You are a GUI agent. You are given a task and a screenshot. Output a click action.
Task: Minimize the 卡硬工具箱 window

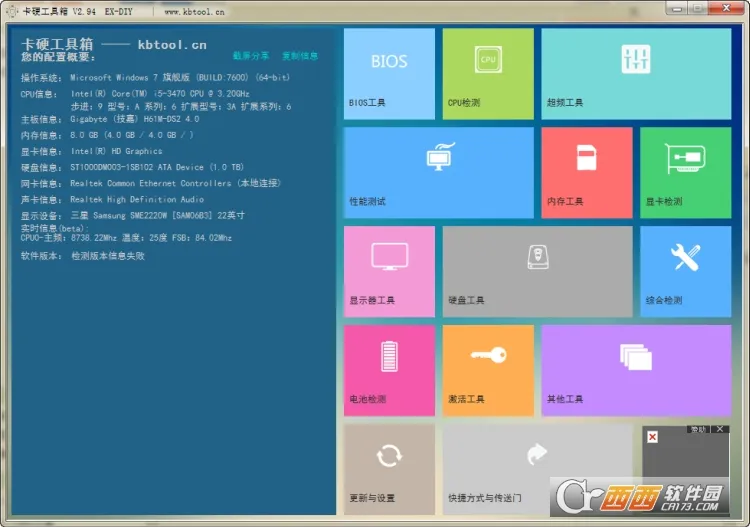[x=677, y=8]
